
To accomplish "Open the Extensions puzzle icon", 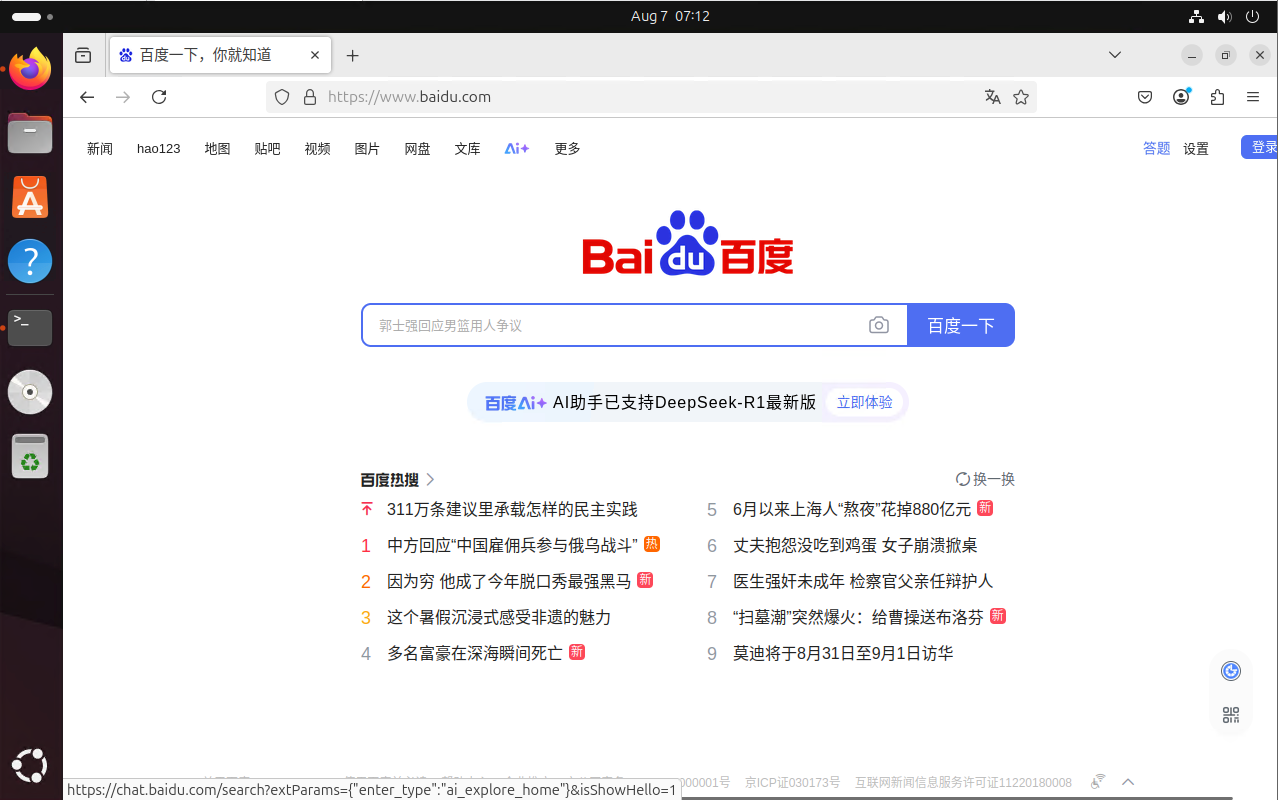I will tap(1217, 97).
